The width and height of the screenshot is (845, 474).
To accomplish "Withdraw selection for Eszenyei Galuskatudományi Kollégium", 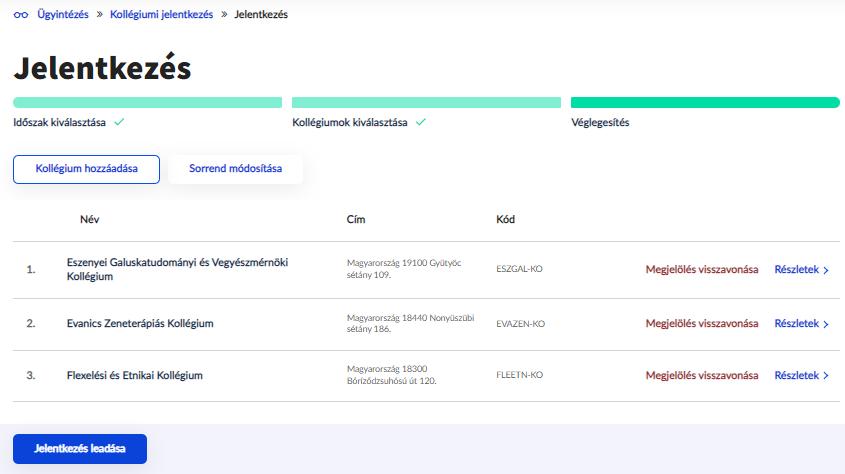I will point(702,269).
